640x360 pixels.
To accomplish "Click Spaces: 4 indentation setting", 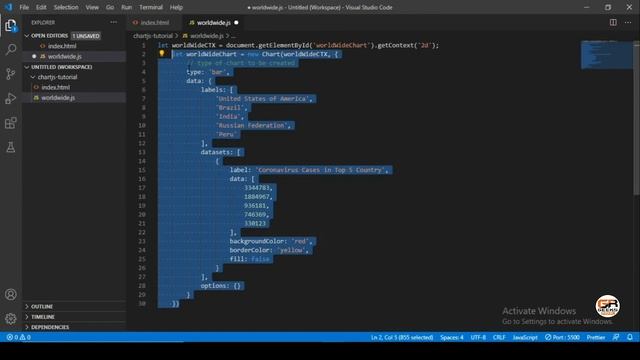I will [x=451, y=337].
